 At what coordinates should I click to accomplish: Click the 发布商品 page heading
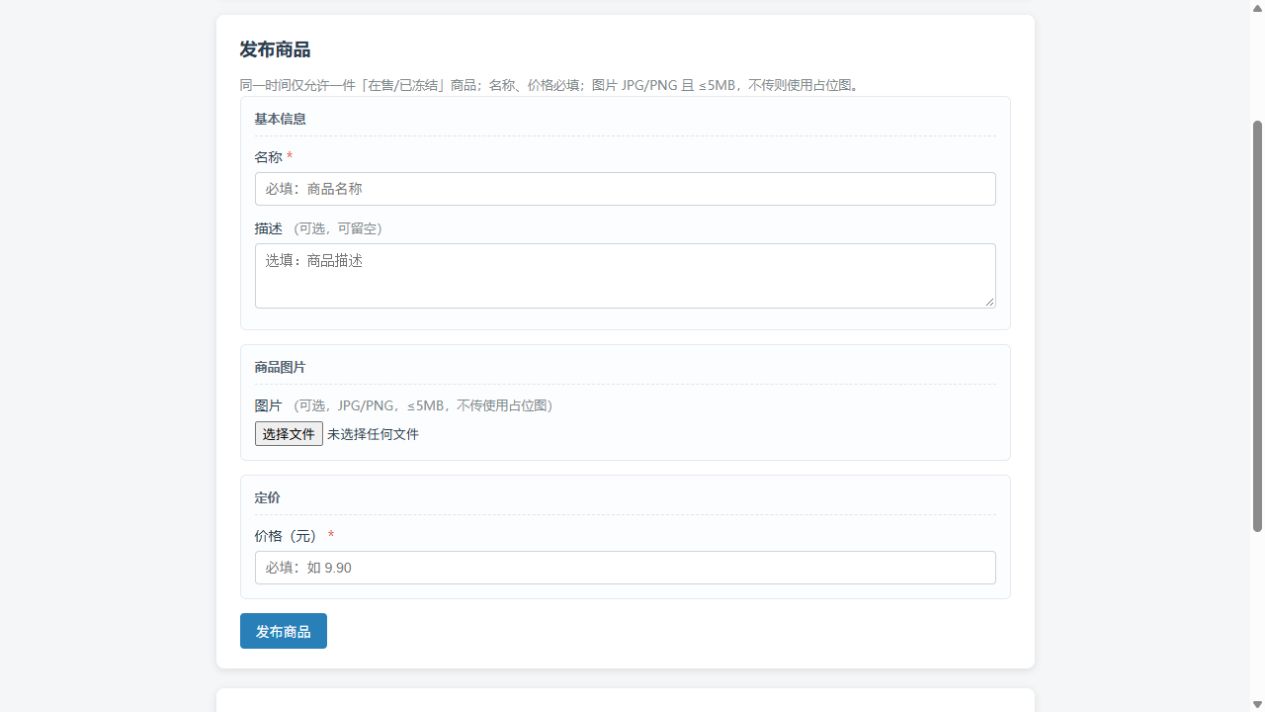275,50
